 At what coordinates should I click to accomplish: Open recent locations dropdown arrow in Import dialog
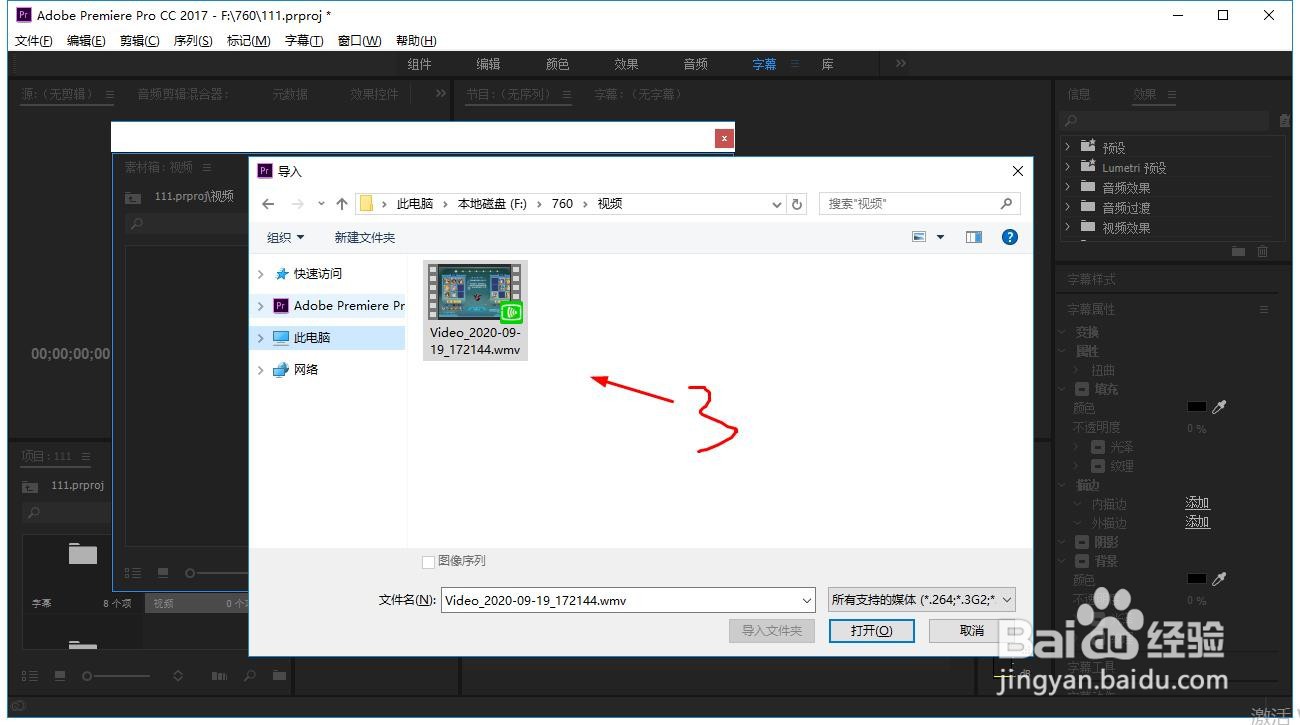click(x=321, y=203)
